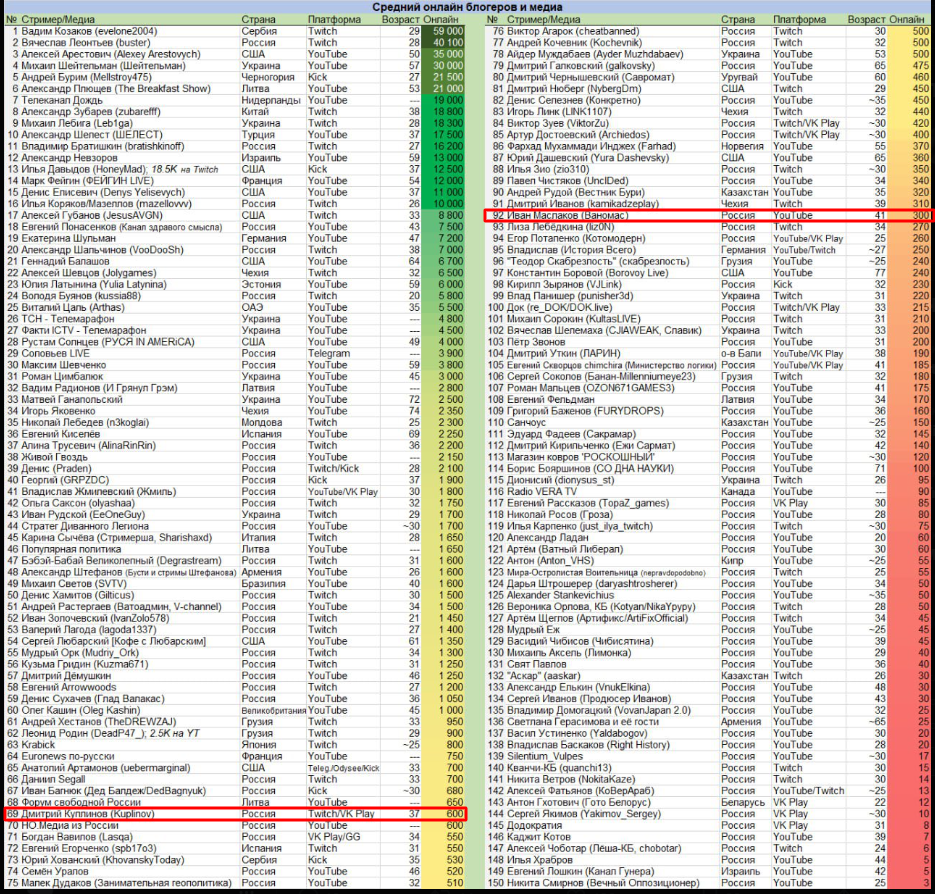This screenshot has width=935, height=894.
Task: Click the "Телеканал Дождь" row name
Action: (x=62, y=100)
